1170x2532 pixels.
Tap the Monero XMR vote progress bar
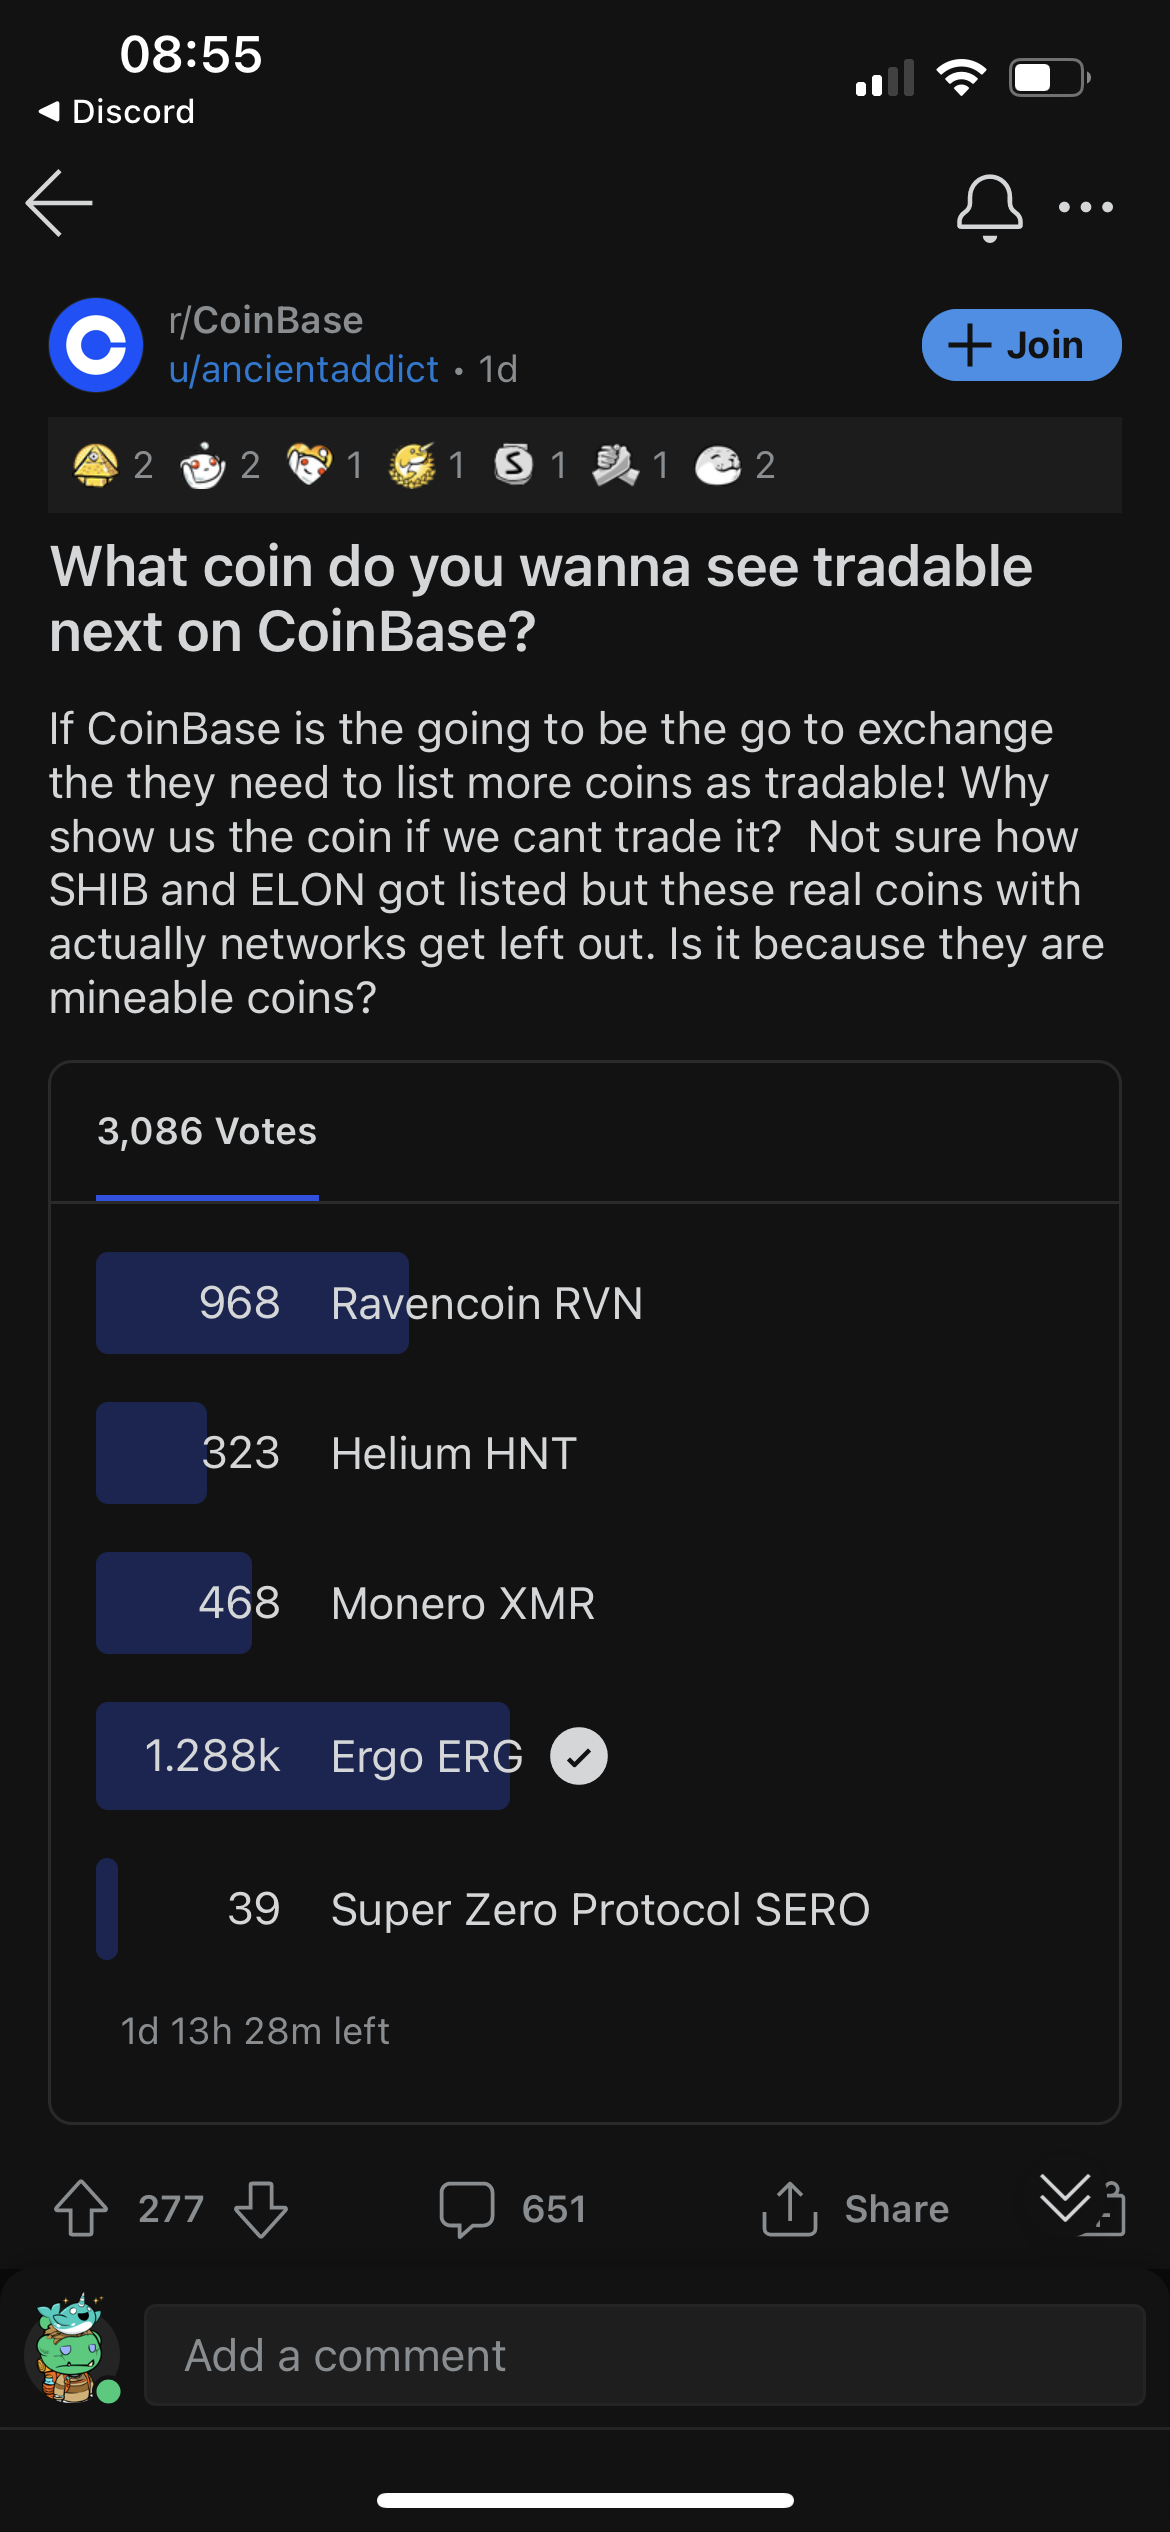coord(173,1603)
